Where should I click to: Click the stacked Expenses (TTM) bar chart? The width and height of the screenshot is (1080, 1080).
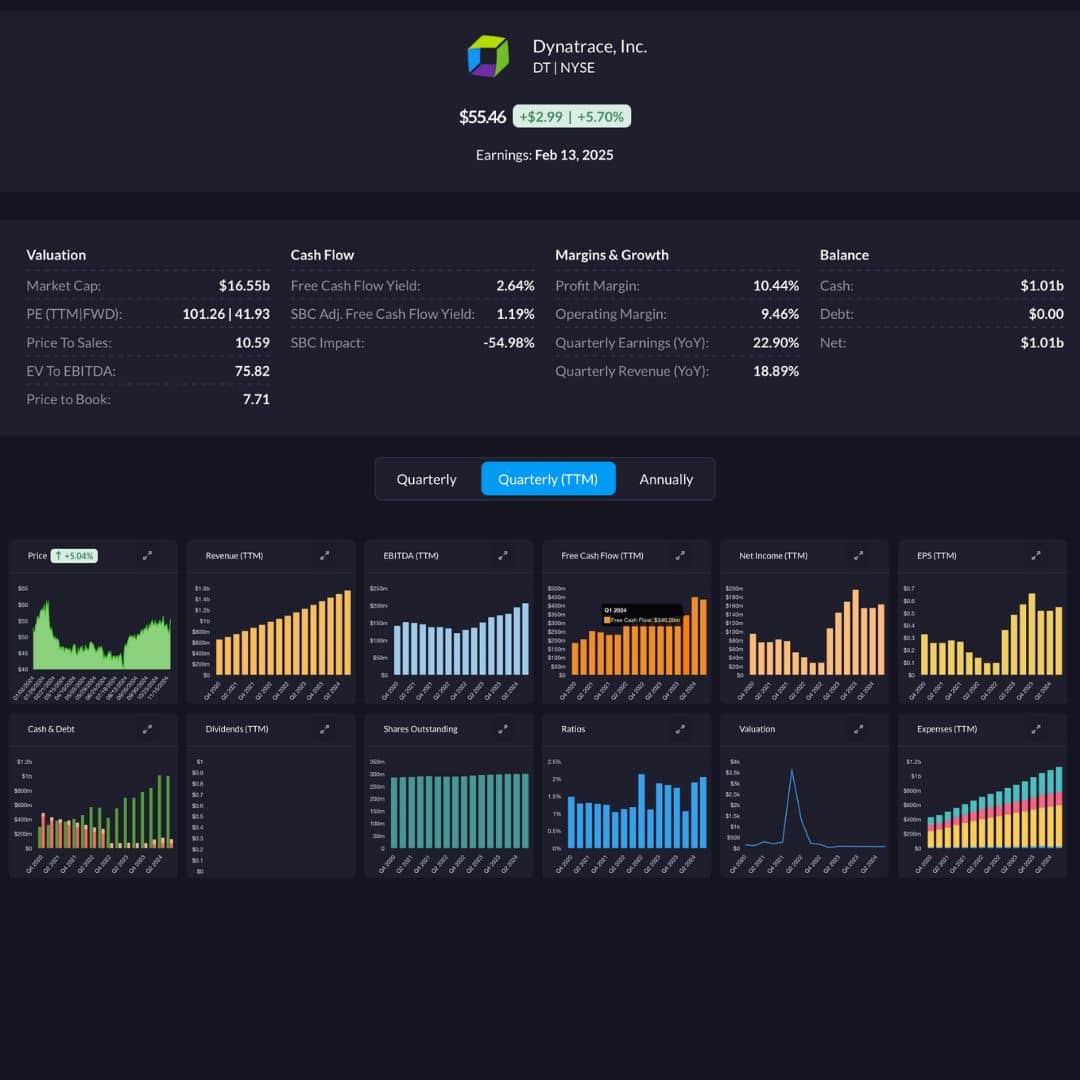click(x=995, y=807)
